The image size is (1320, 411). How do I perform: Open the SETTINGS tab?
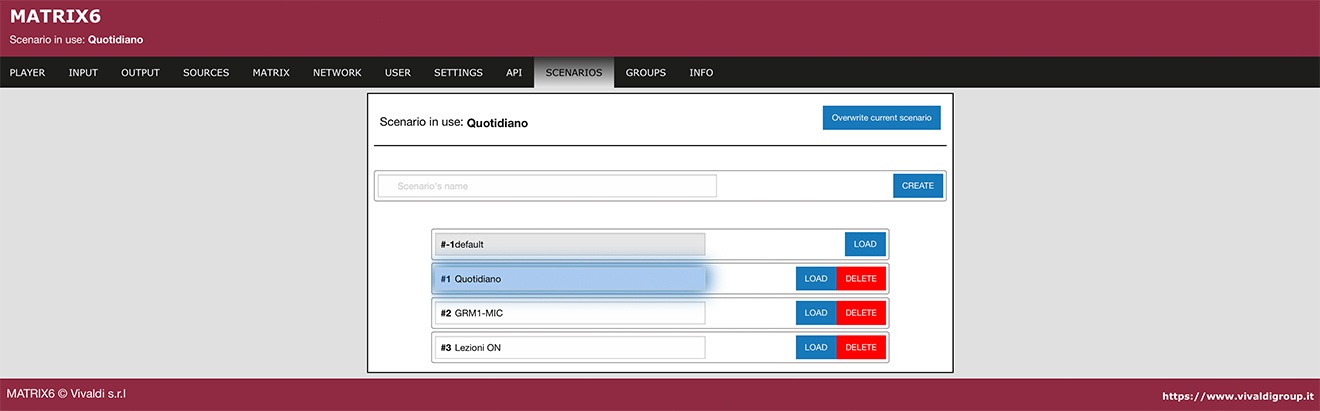[458, 73]
